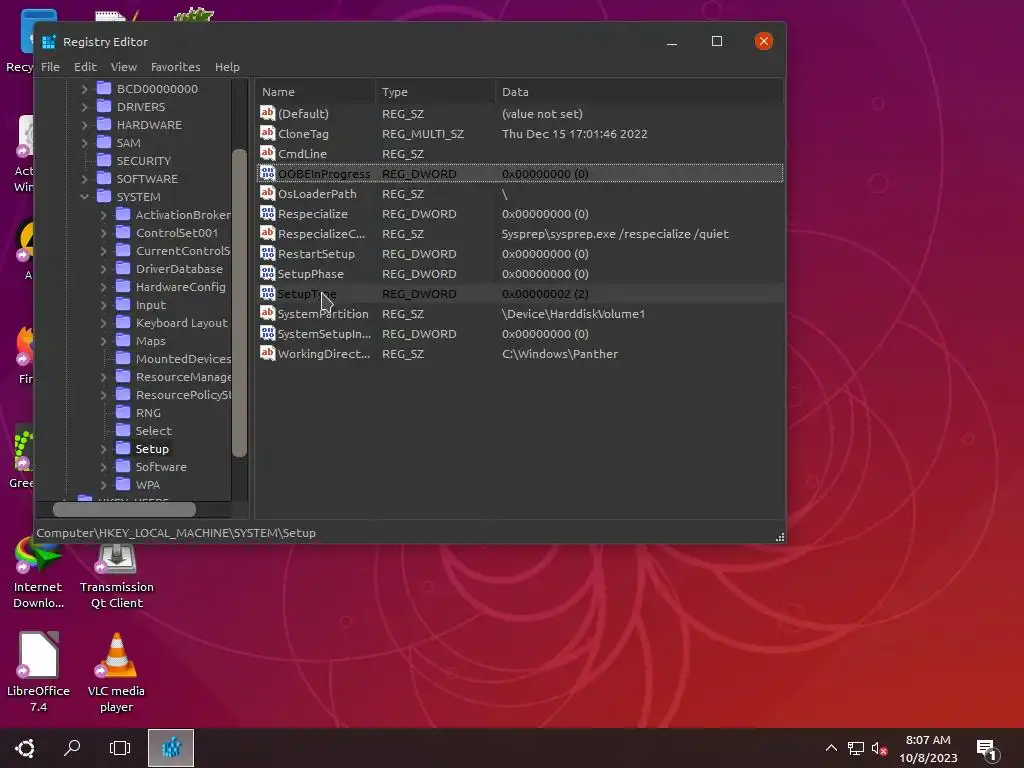This screenshot has height=768, width=1024.
Task: Open the notification center icon
Action: pyautogui.click(x=986, y=749)
